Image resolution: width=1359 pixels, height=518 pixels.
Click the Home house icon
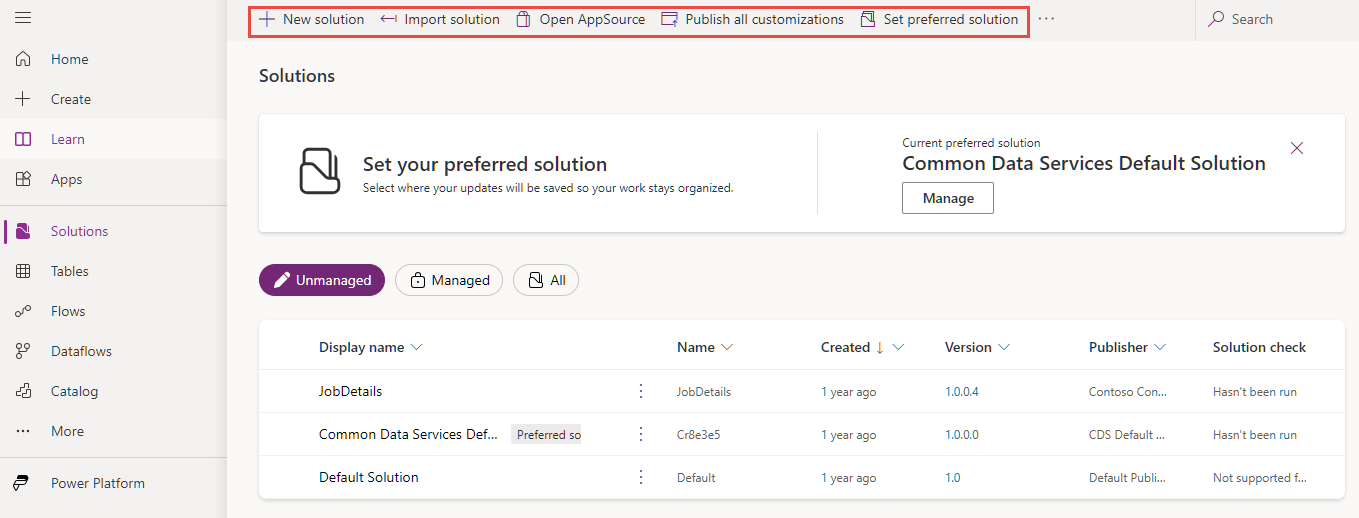tap(23, 59)
